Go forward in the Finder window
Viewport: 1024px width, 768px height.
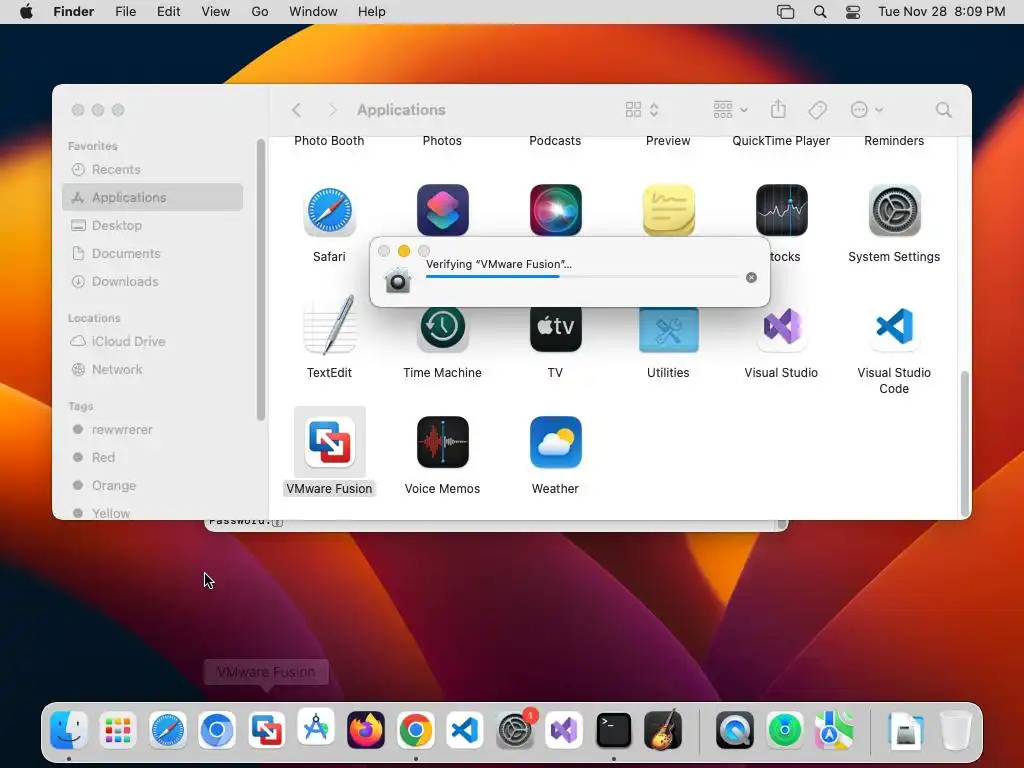(x=332, y=110)
